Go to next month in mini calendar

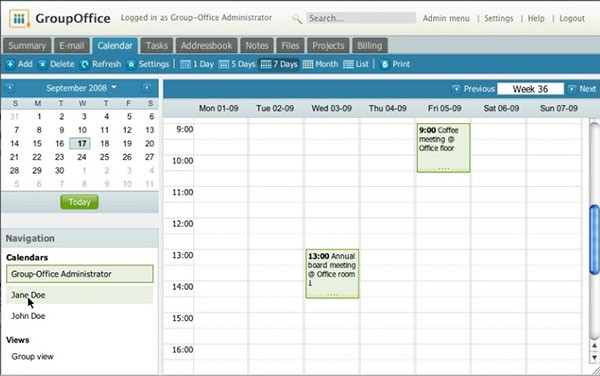point(147,88)
